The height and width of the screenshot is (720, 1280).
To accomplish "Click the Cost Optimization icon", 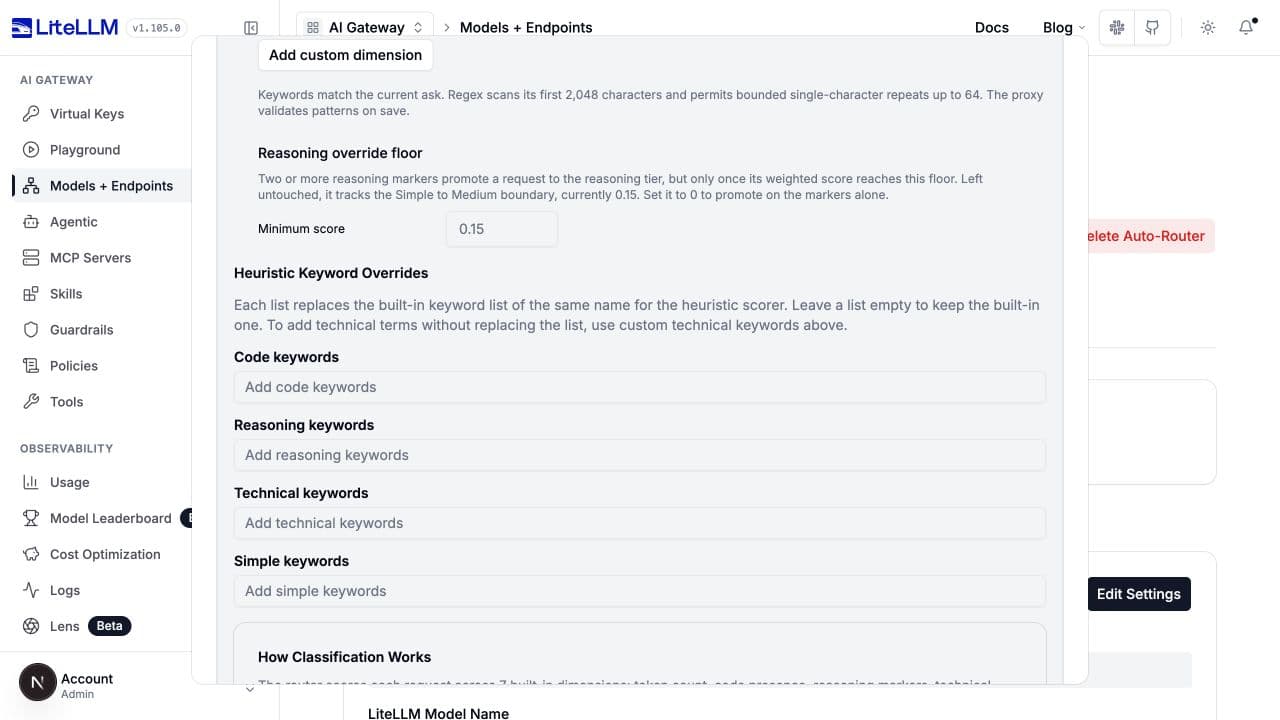I will click(x=31, y=554).
